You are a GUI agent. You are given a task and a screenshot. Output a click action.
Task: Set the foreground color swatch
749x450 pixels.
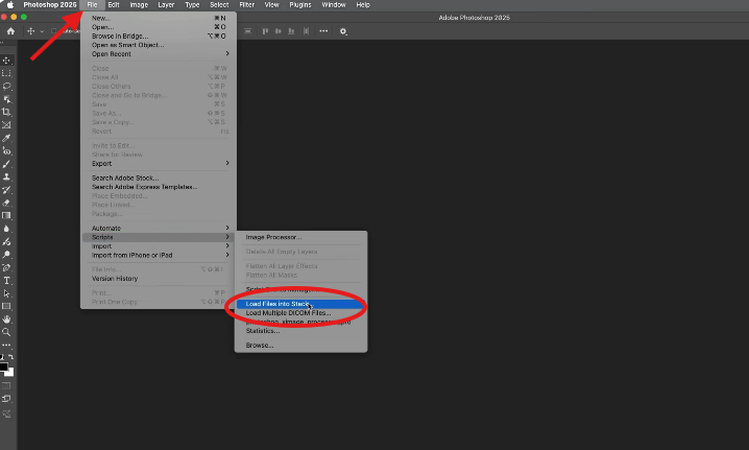coord(3,367)
